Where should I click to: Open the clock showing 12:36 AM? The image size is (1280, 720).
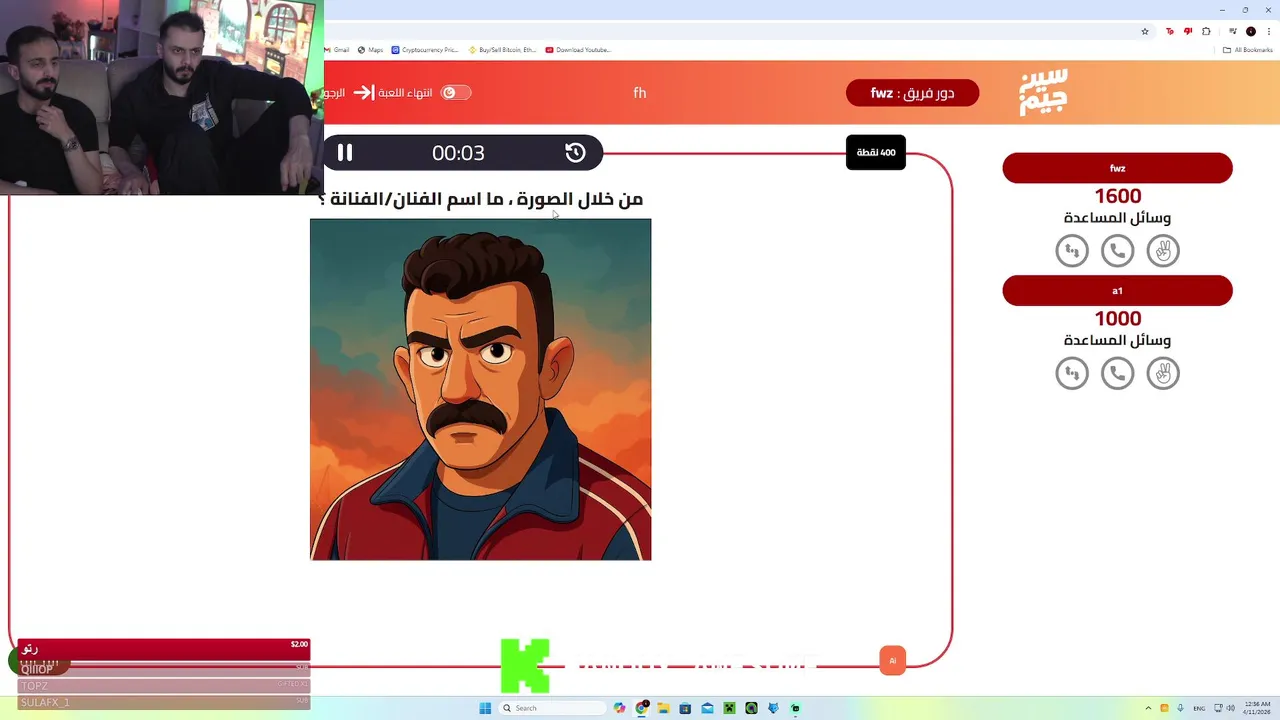(1257, 708)
